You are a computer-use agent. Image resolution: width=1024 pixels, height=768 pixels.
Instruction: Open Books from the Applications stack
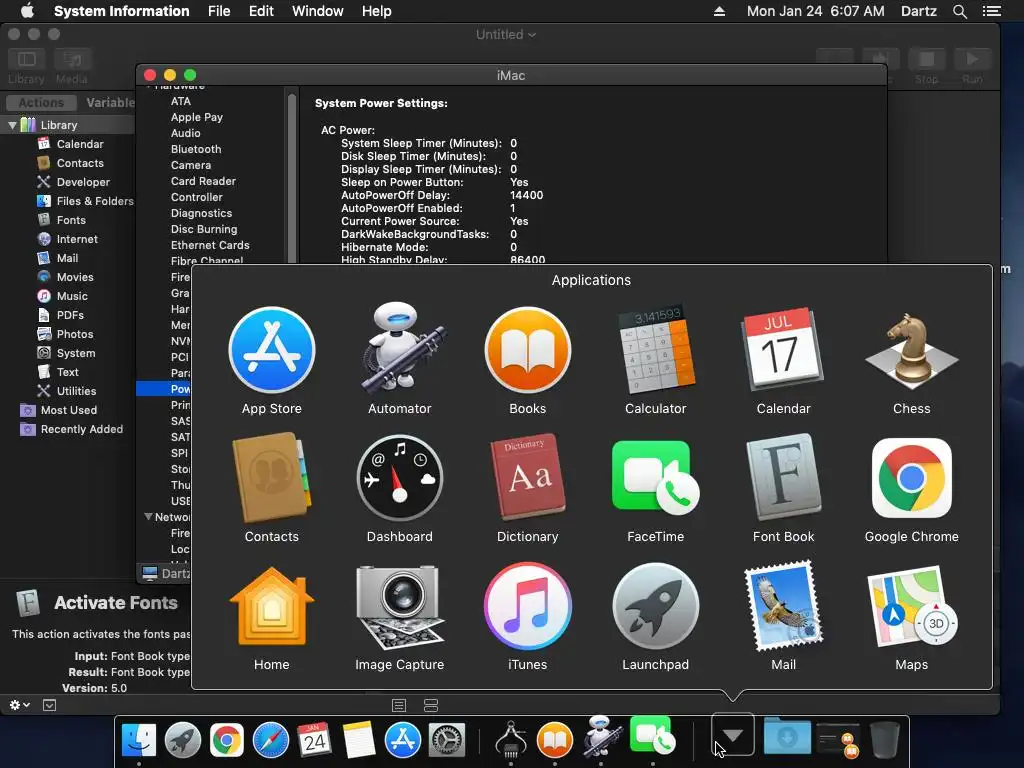528,350
